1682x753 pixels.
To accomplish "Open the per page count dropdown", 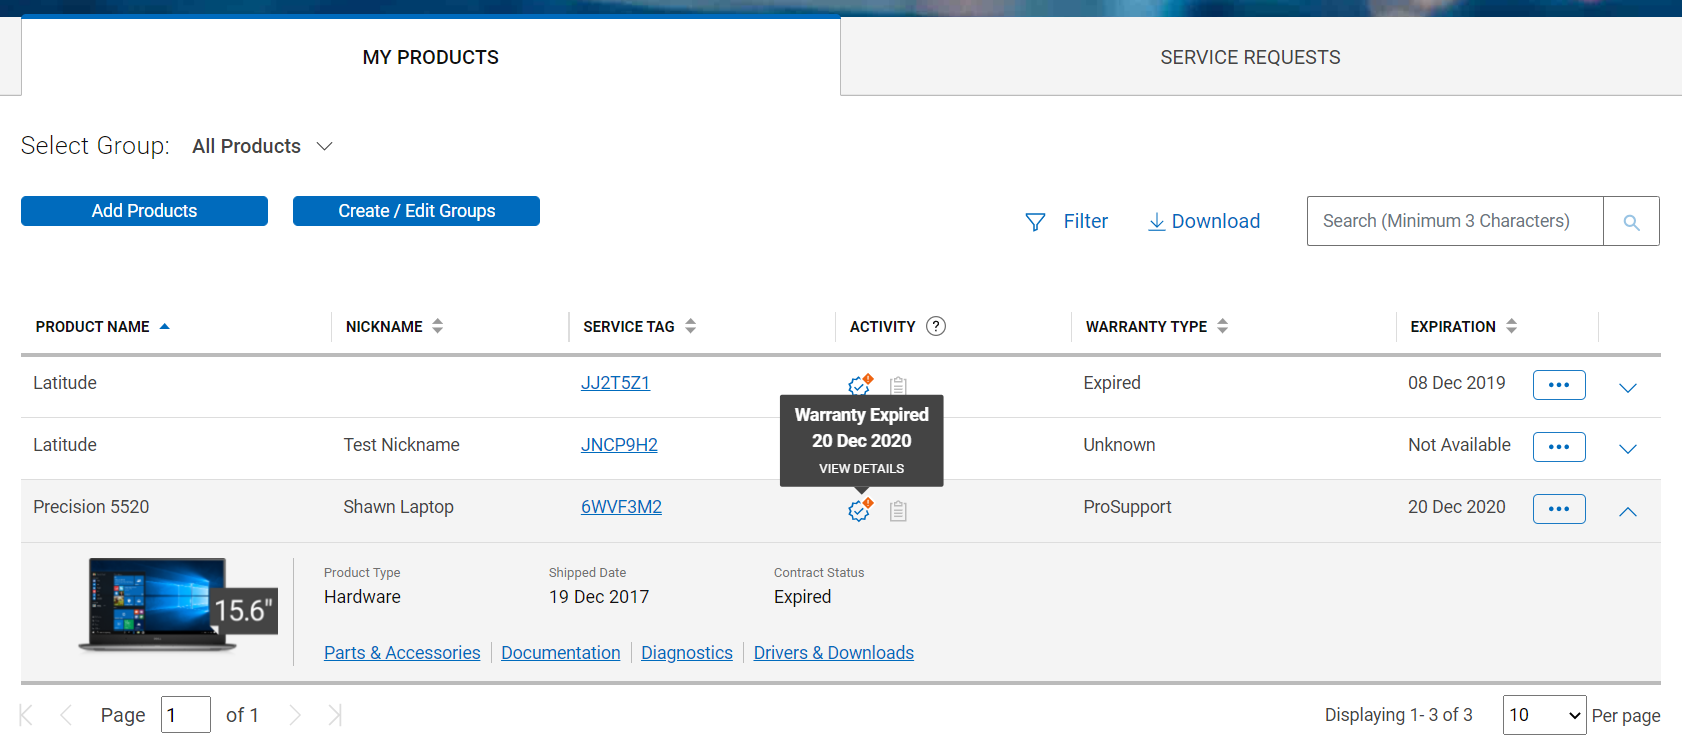I will coord(1544,715).
